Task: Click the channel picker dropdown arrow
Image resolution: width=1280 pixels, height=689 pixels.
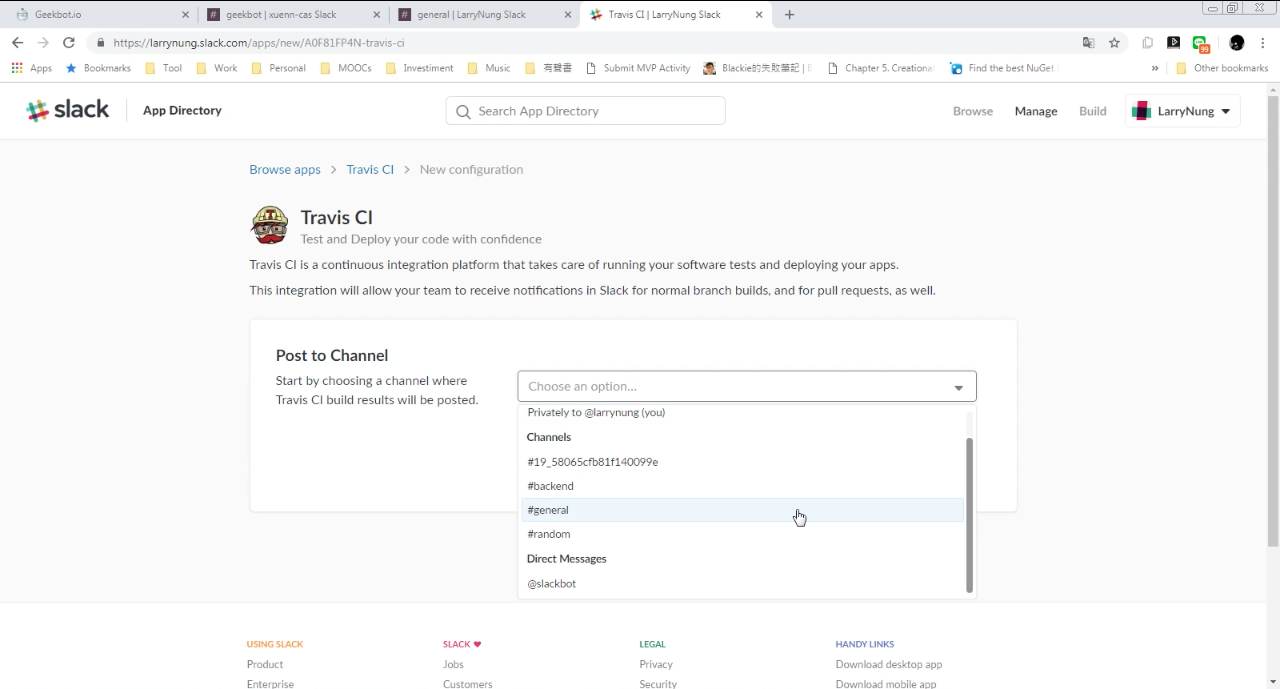Action: pos(958,387)
